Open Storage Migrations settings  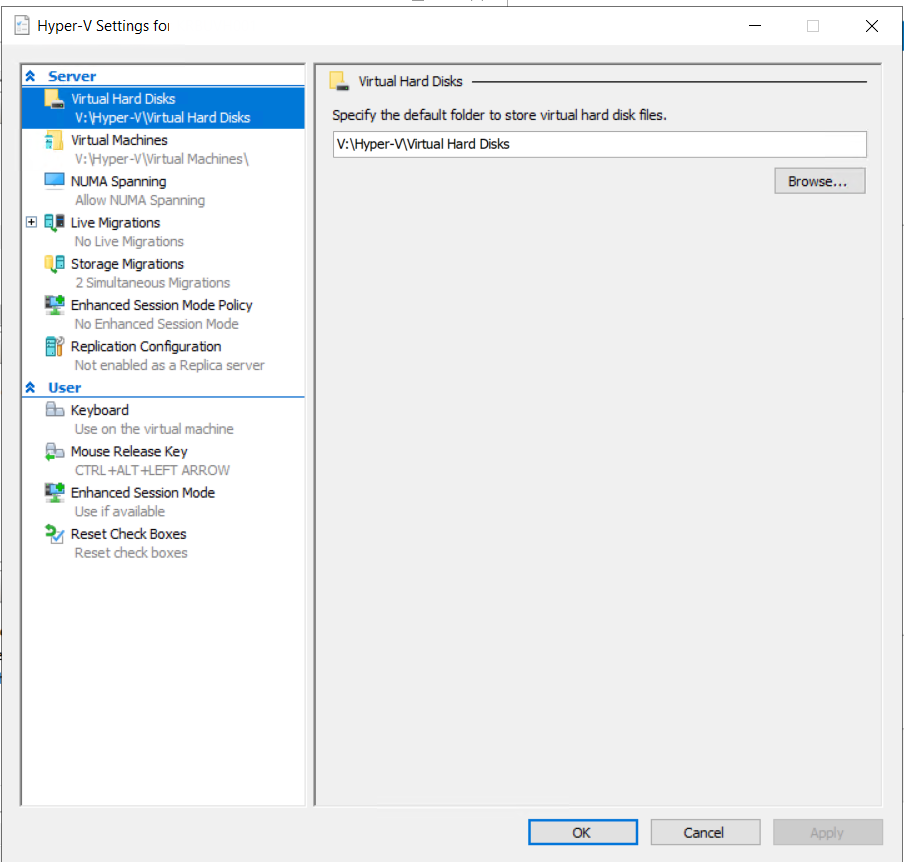(163, 273)
